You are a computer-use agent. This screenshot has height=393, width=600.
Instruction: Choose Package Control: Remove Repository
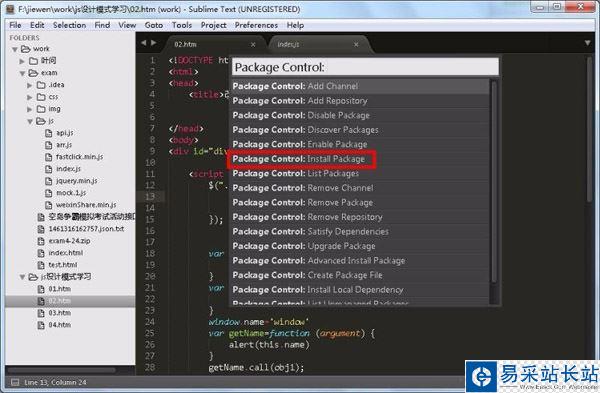click(360, 217)
